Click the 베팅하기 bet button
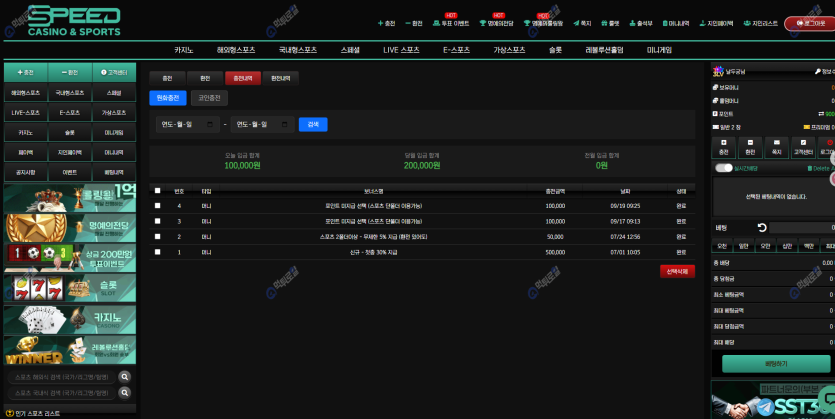This screenshot has height=419, width=835. [x=776, y=364]
